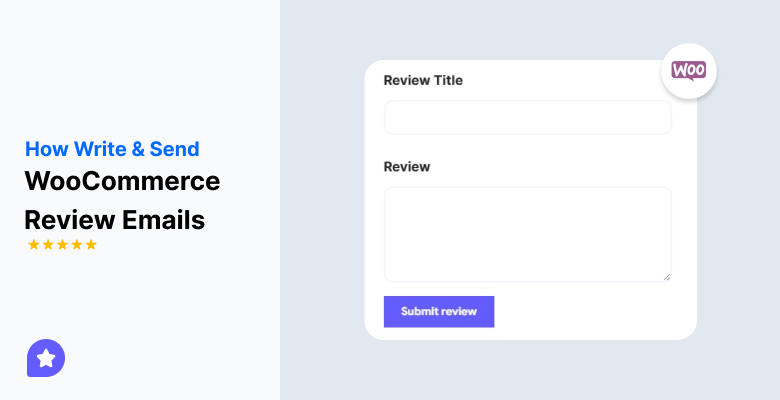Screen dimensions: 780x400
Task: Select the third yellow rating star
Action: click(62, 245)
